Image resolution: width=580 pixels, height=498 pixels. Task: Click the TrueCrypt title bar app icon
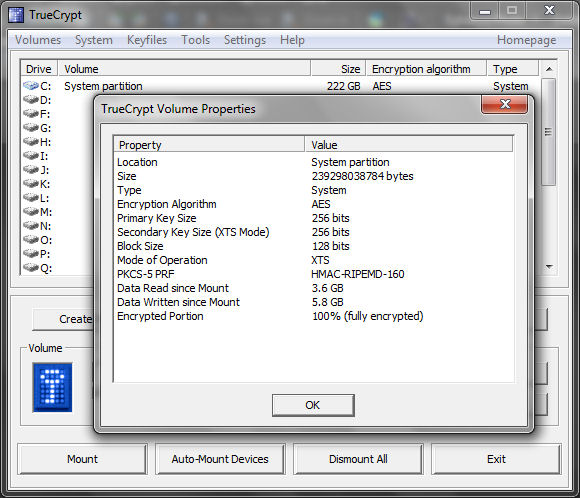(16, 15)
